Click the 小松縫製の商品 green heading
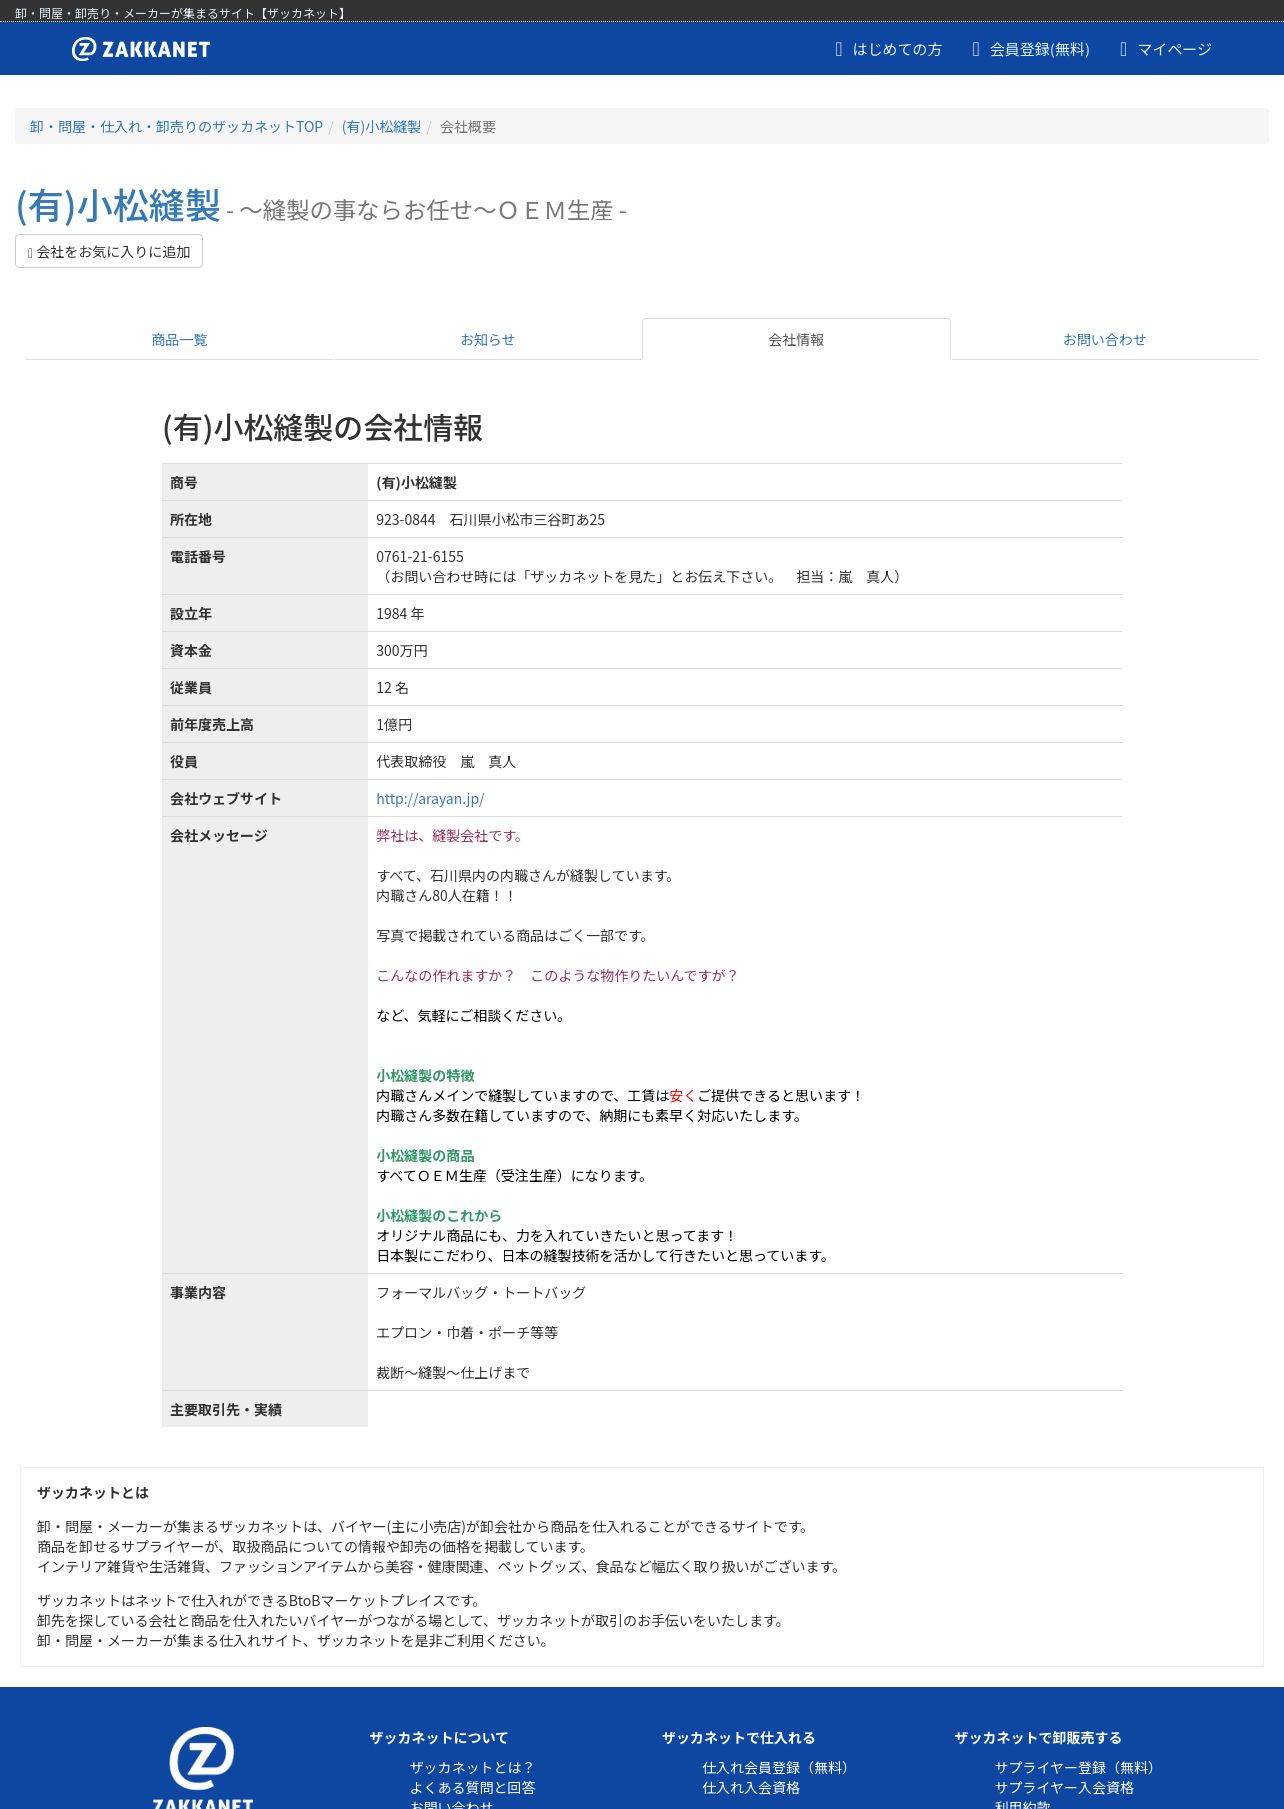1284x1809 pixels. [425, 1156]
